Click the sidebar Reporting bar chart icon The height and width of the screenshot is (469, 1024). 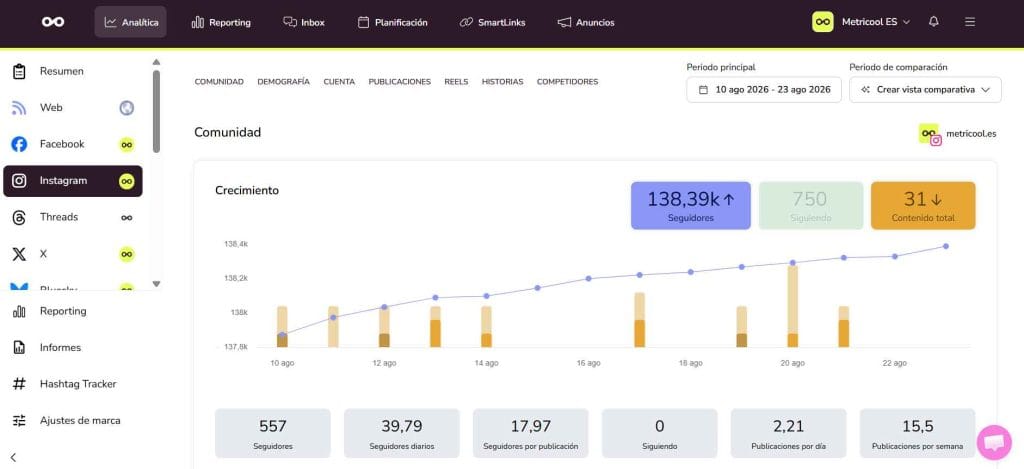coord(20,312)
